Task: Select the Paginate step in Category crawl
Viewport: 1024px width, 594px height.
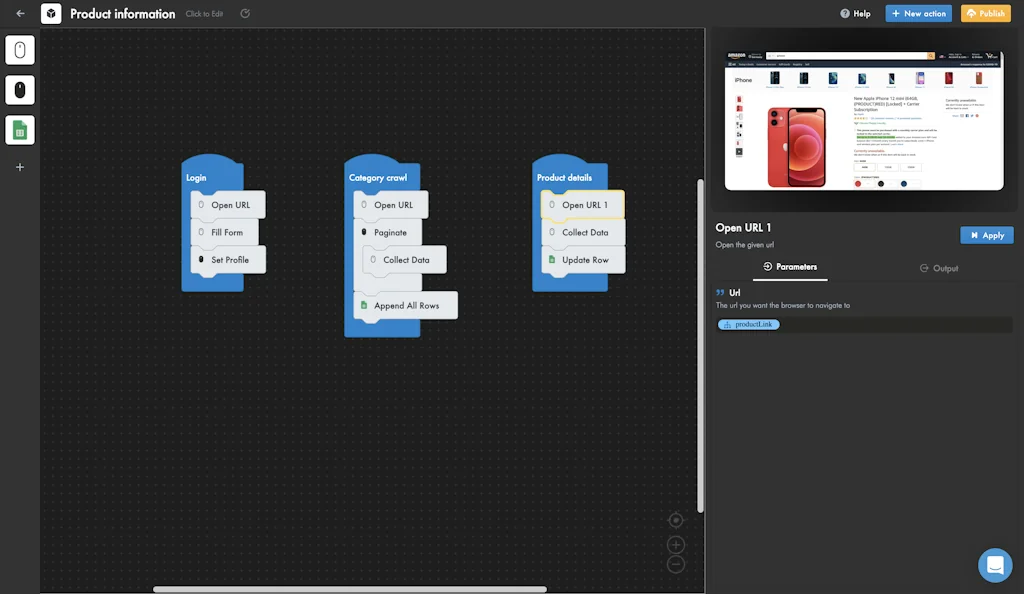Action: 390,232
